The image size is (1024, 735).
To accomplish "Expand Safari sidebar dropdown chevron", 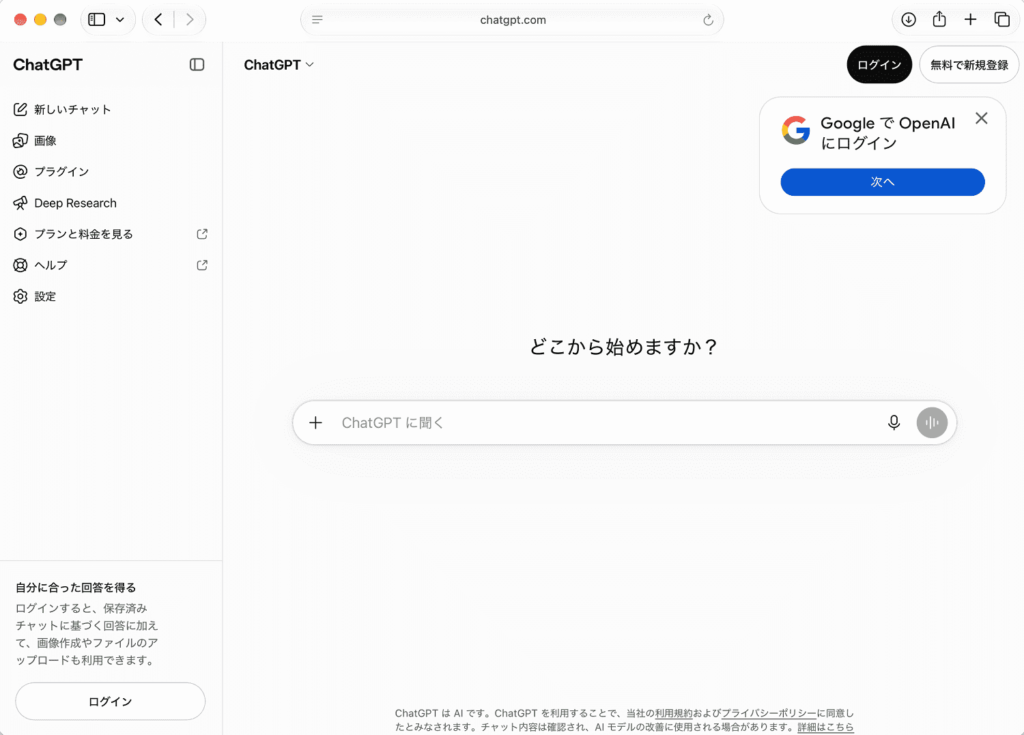I will [x=120, y=20].
